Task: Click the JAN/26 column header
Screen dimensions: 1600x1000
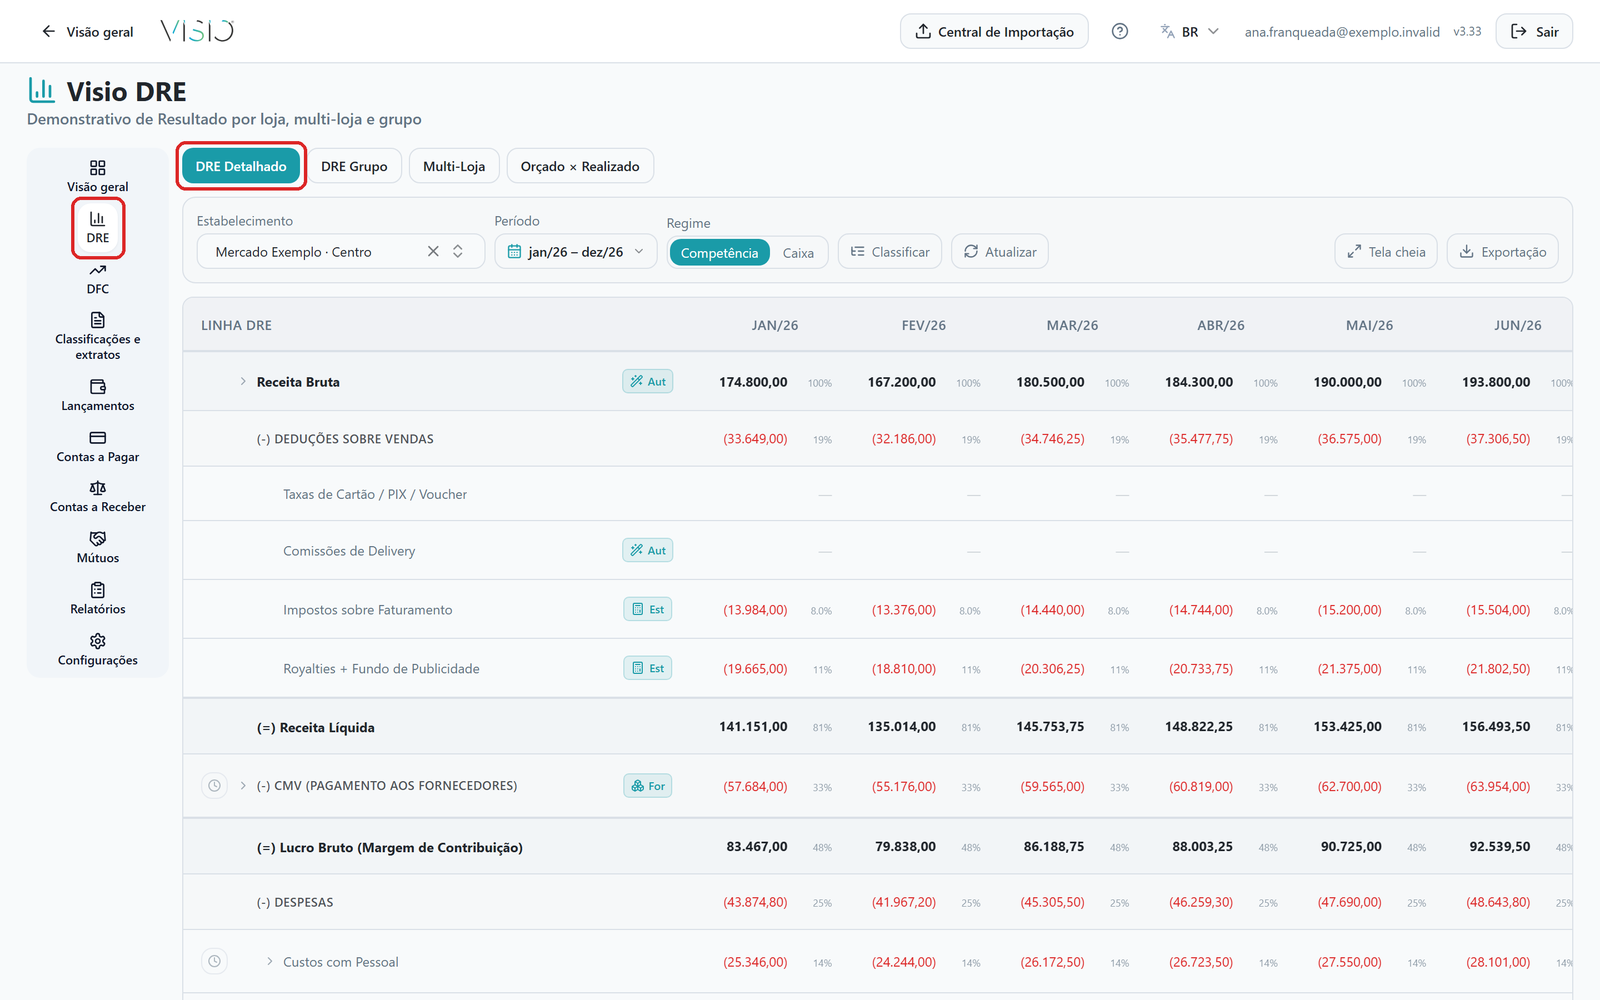Action: (x=775, y=325)
